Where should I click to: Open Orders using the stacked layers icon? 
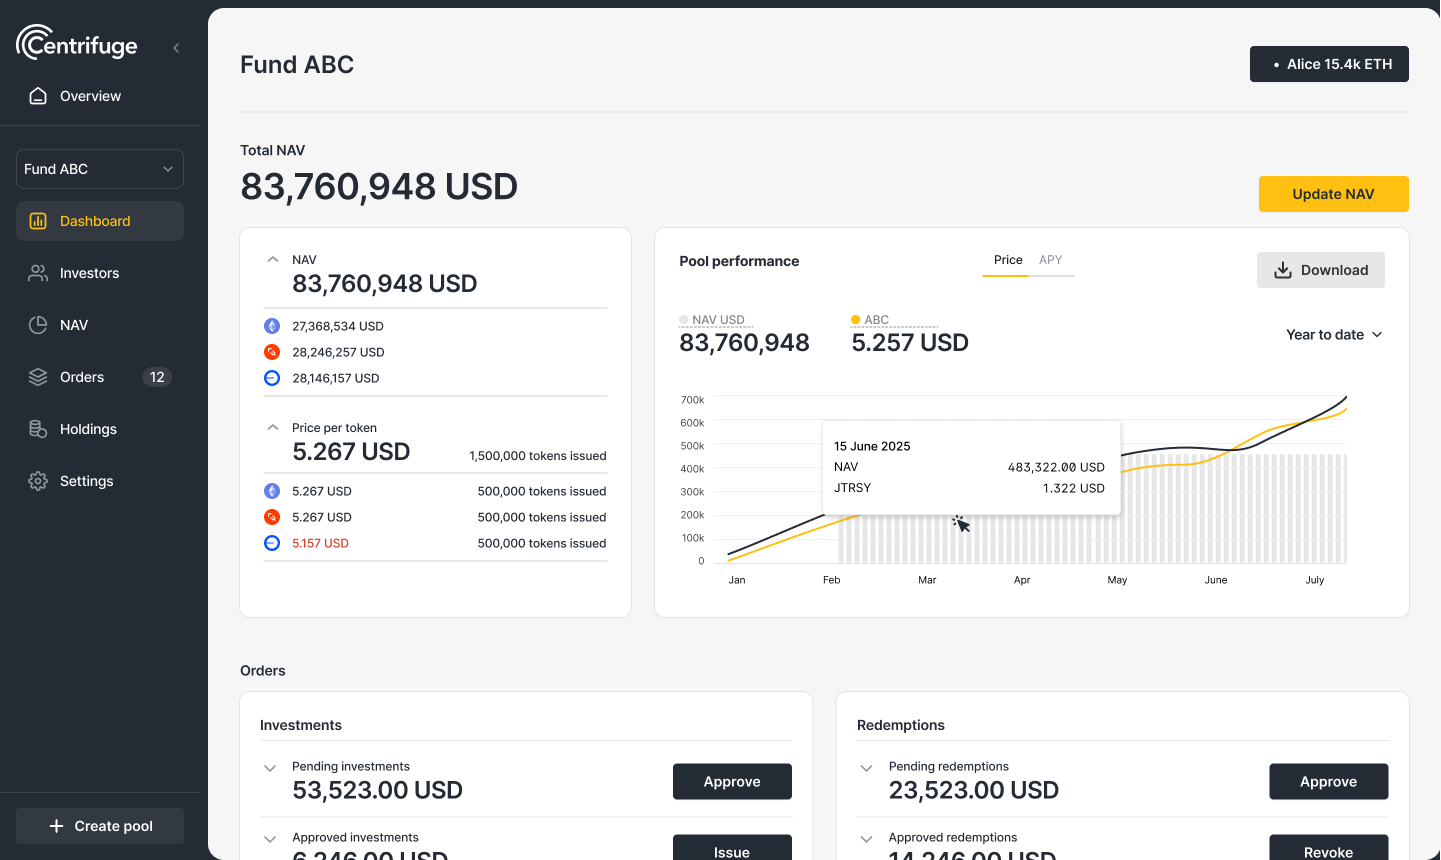38,377
